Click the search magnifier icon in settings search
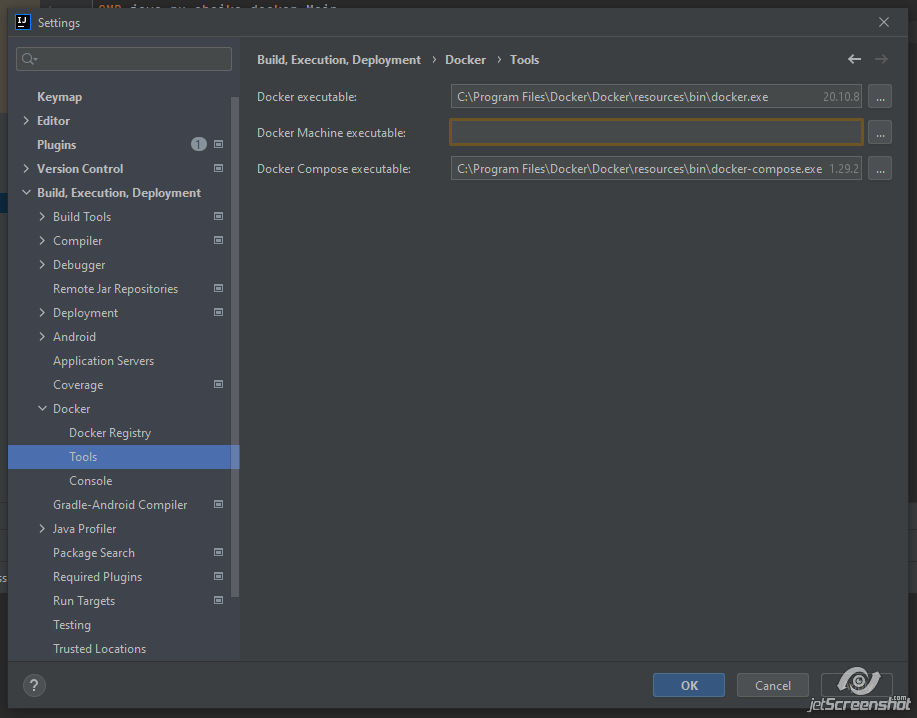 [29, 59]
